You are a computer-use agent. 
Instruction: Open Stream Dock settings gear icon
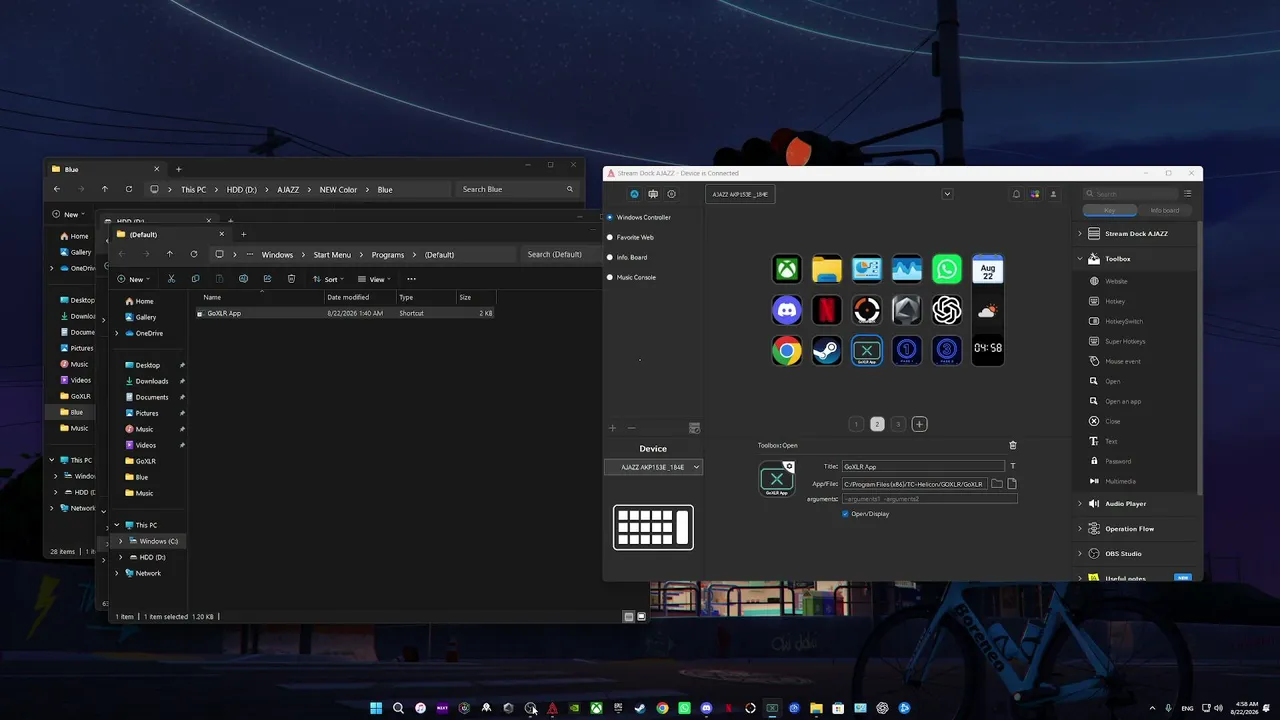tap(672, 194)
